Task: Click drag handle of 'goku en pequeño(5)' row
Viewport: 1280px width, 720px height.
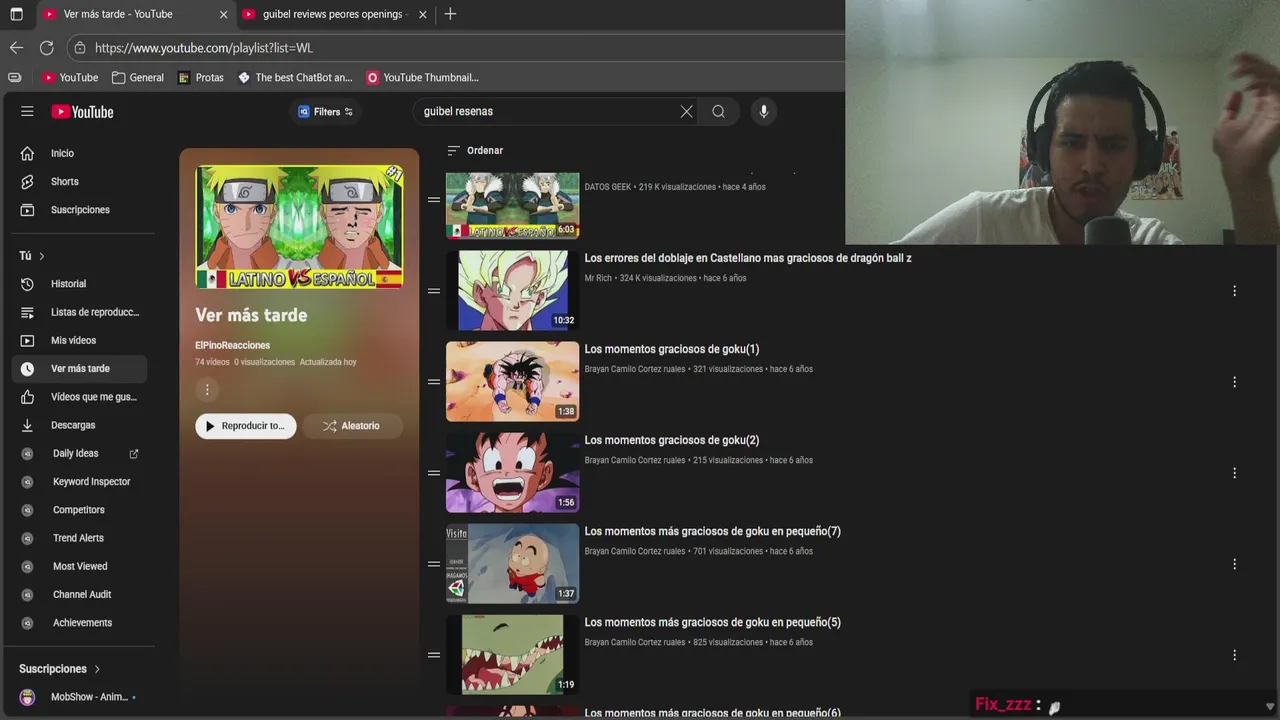Action: coord(434,655)
